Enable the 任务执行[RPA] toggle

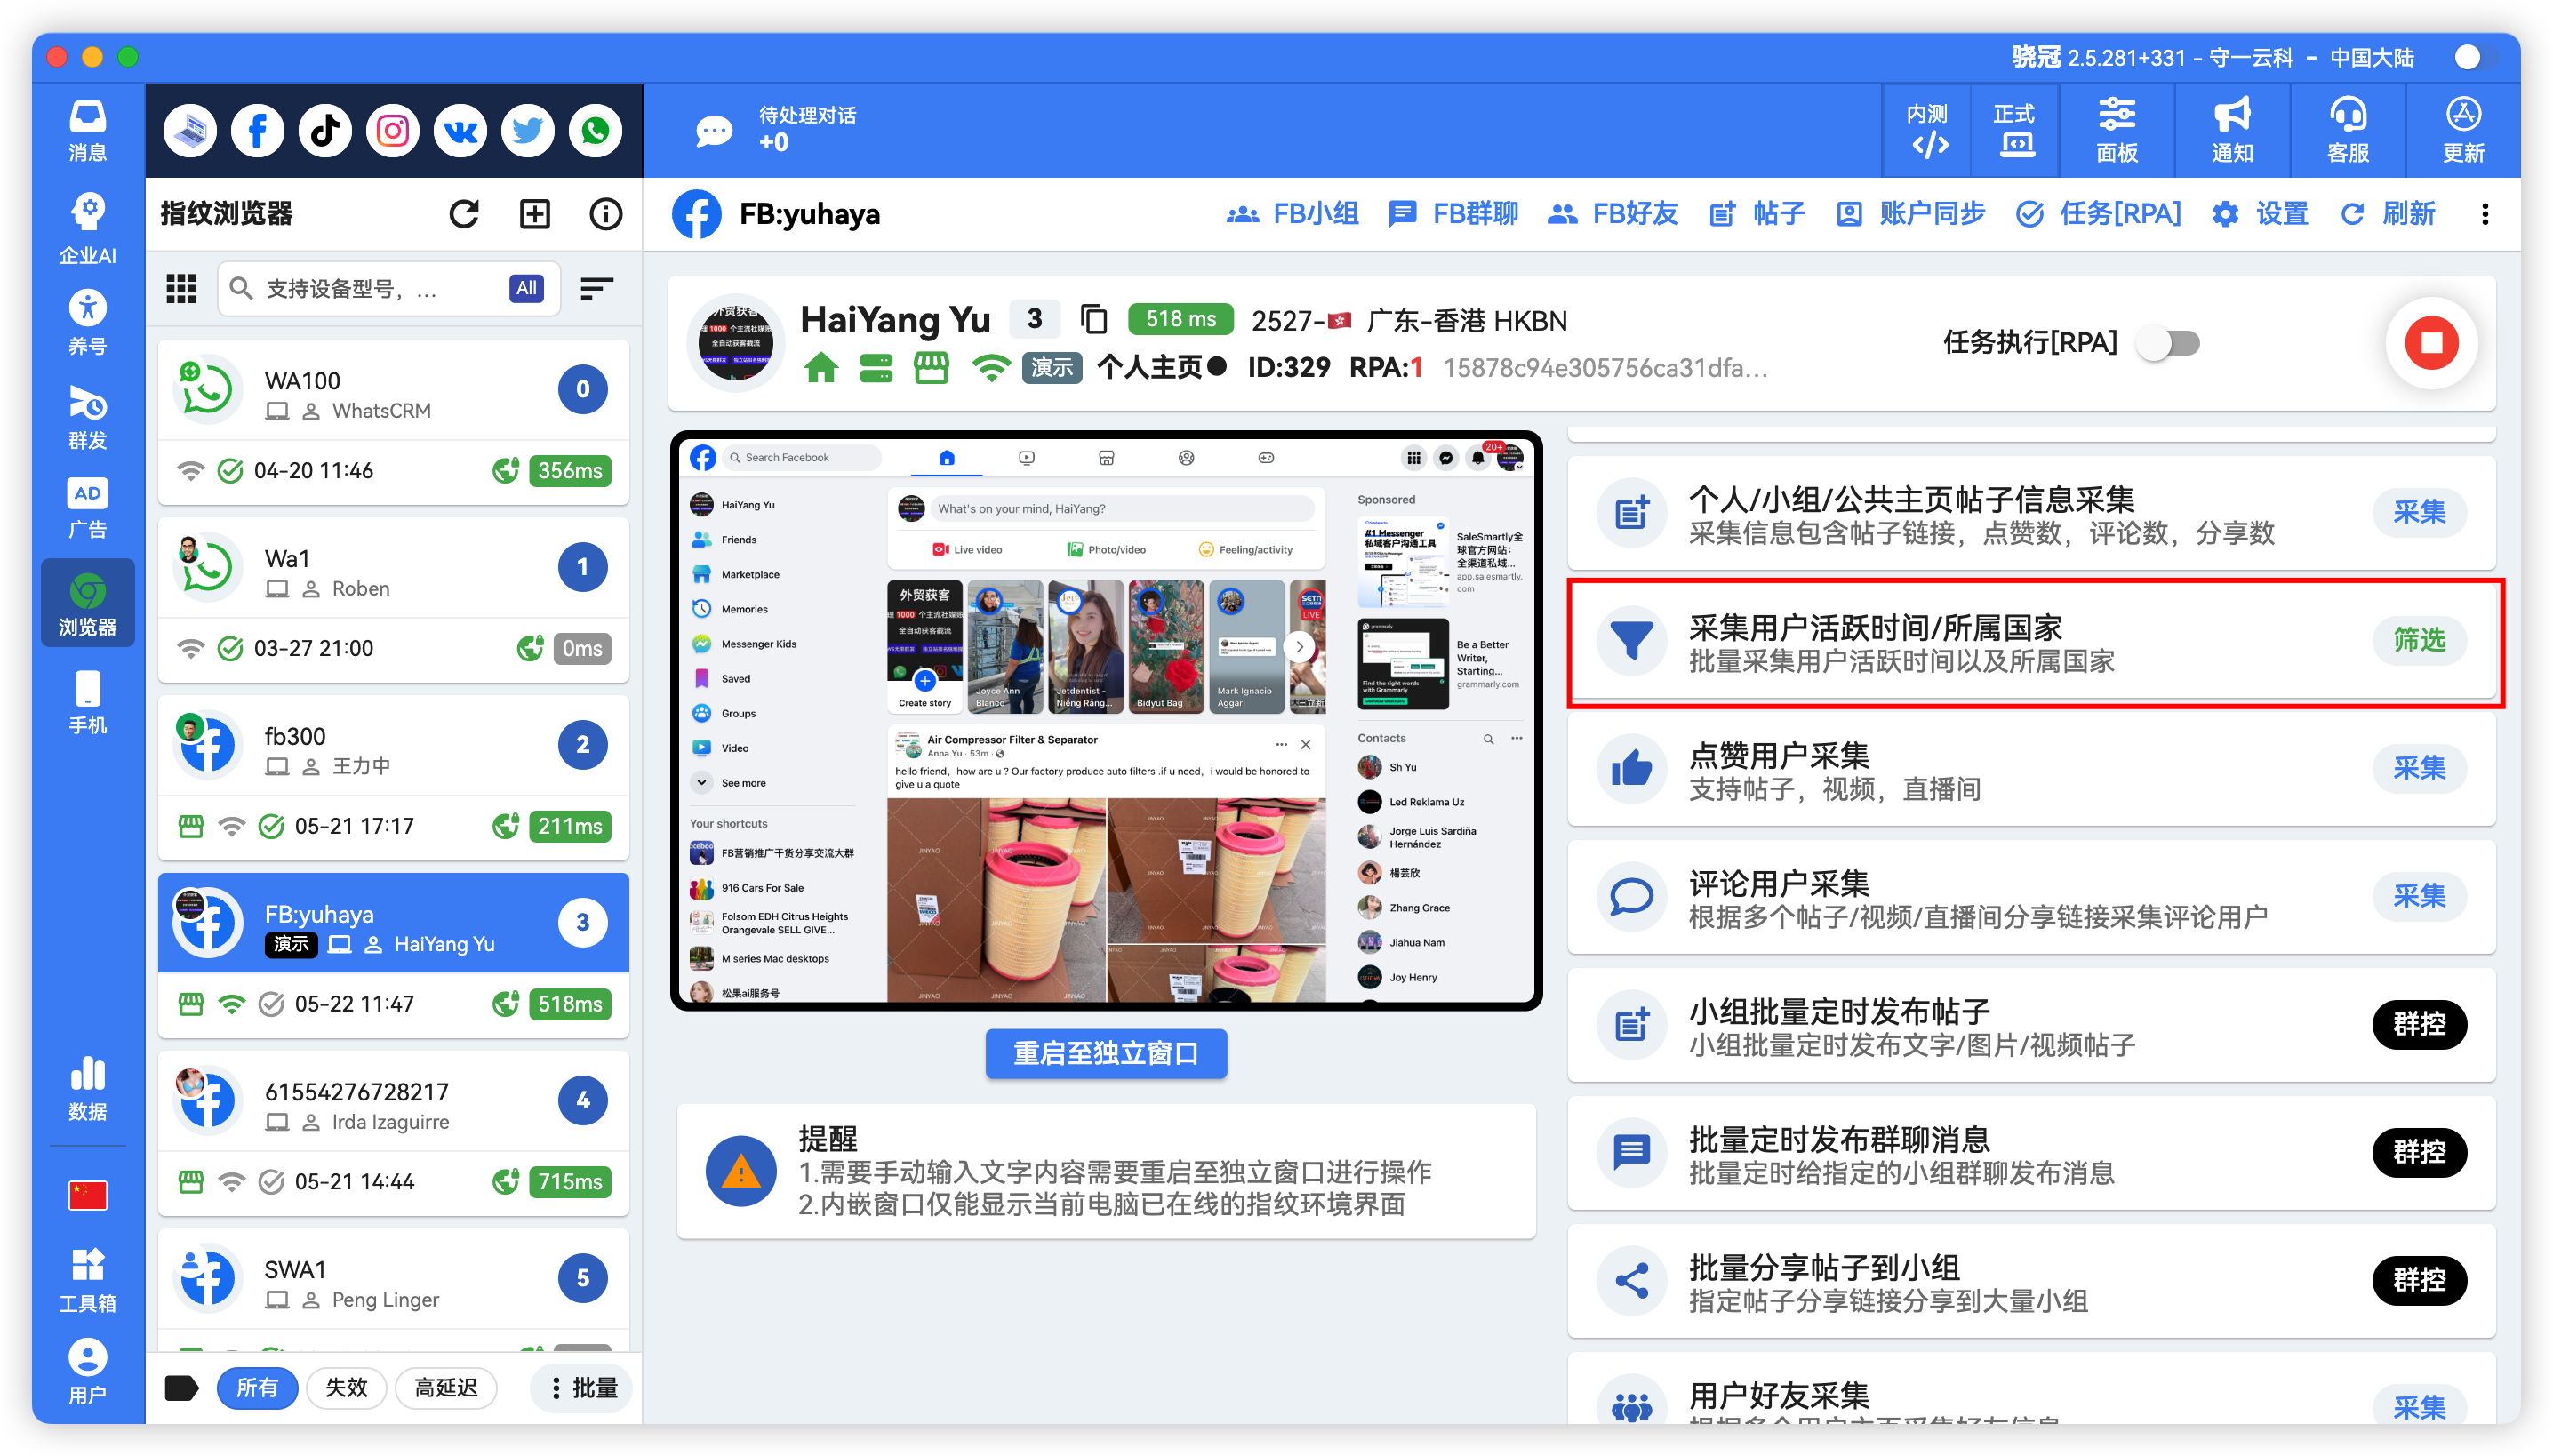pos(2169,342)
